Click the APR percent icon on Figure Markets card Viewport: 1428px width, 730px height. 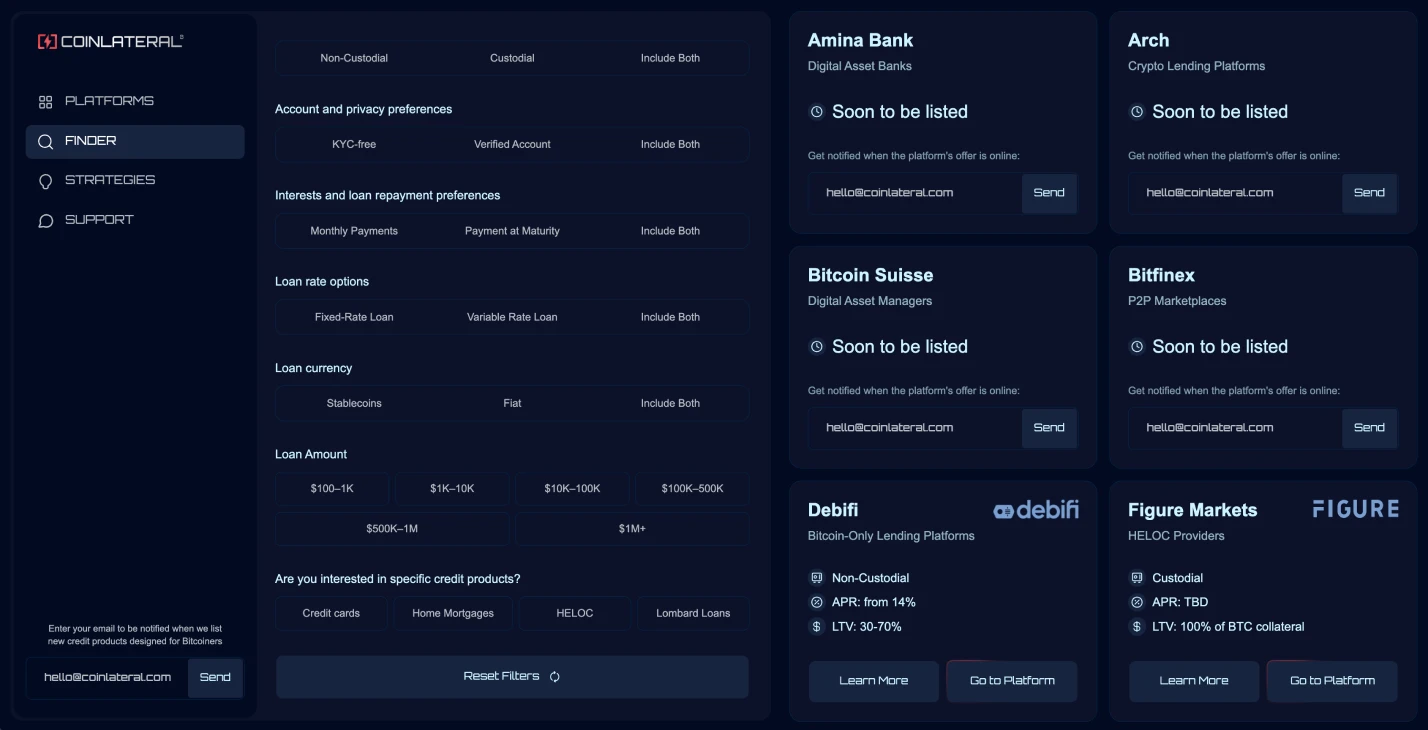1136,602
